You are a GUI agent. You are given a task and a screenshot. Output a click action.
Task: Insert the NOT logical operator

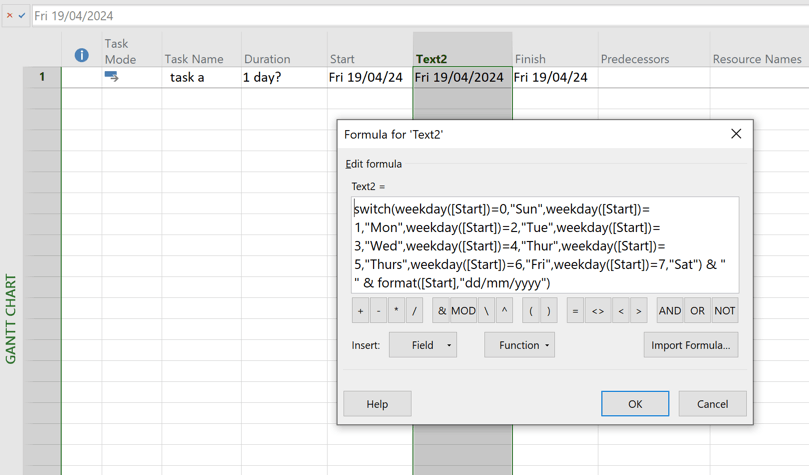[724, 310]
